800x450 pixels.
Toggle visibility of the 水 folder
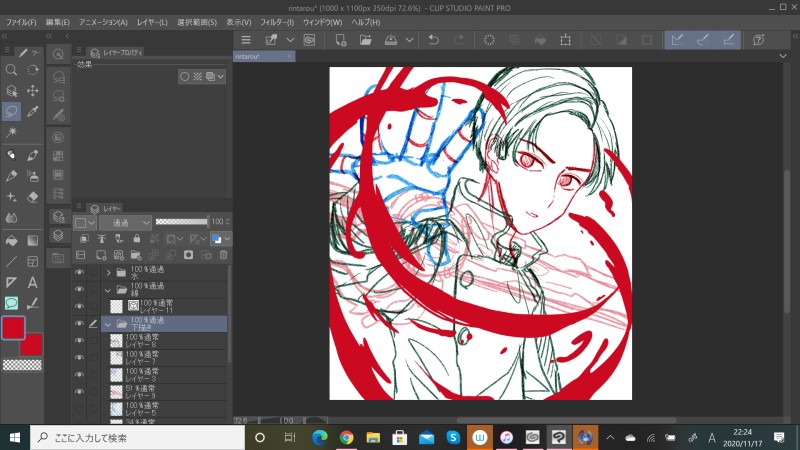(x=79, y=272)
